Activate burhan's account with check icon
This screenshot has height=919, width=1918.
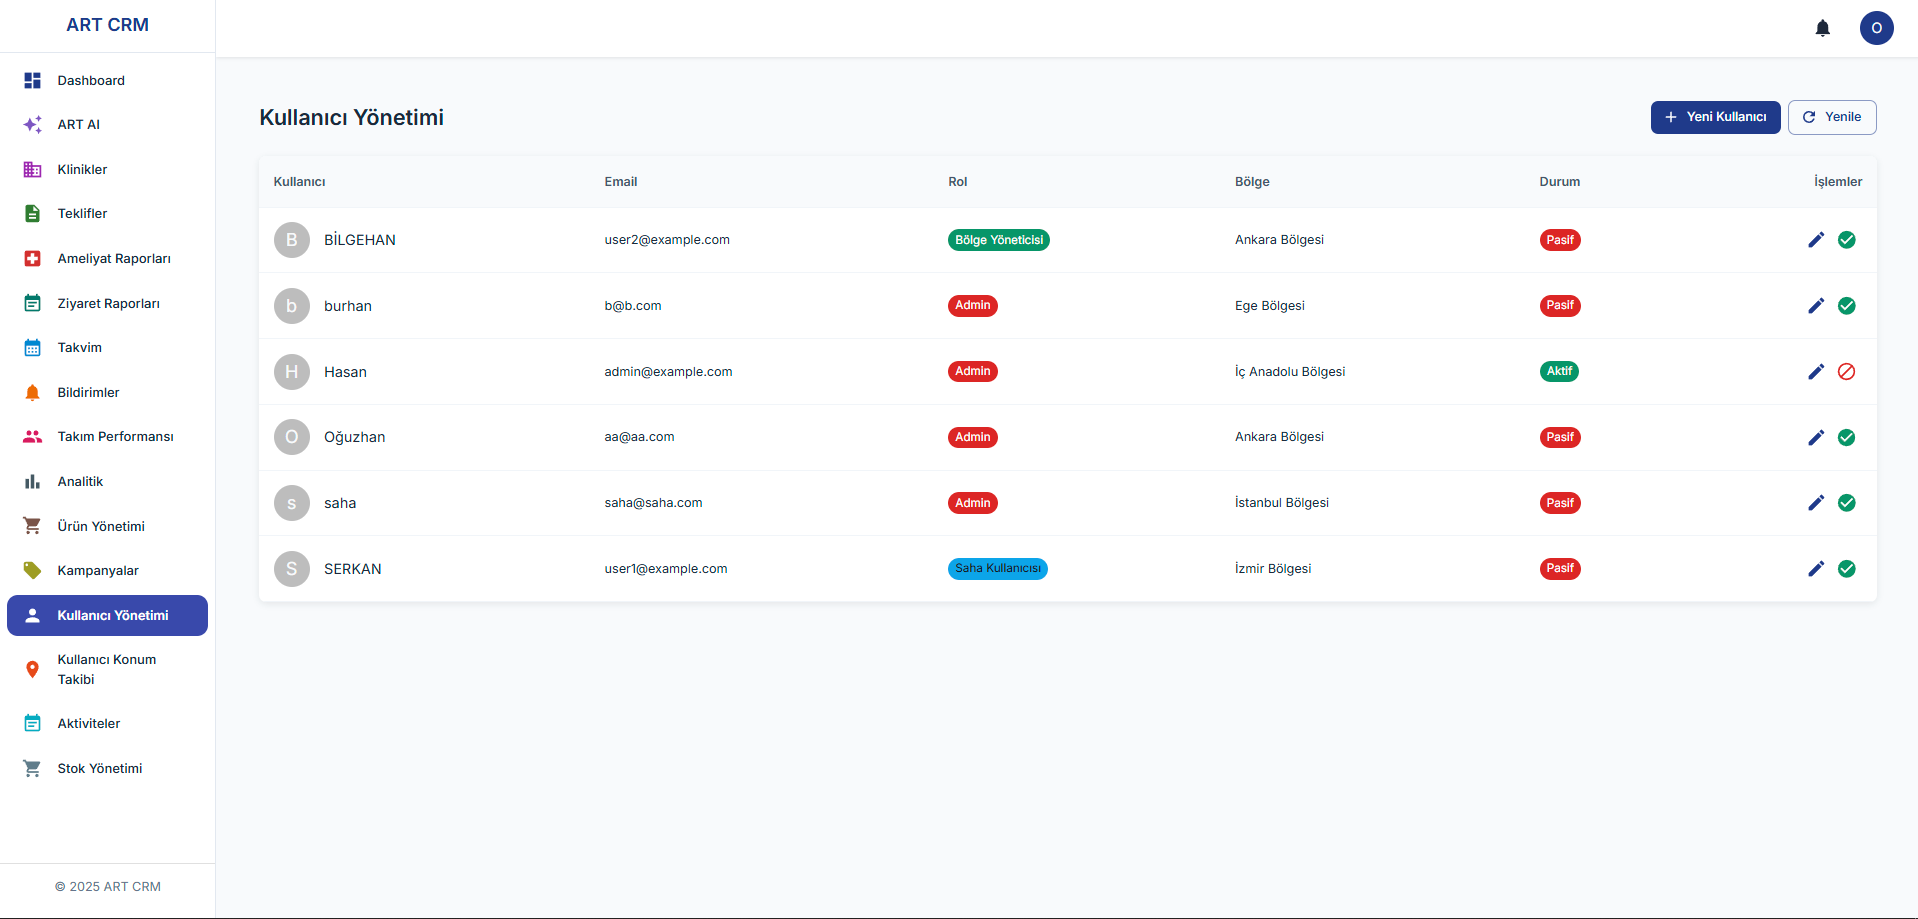(1846, 306)
